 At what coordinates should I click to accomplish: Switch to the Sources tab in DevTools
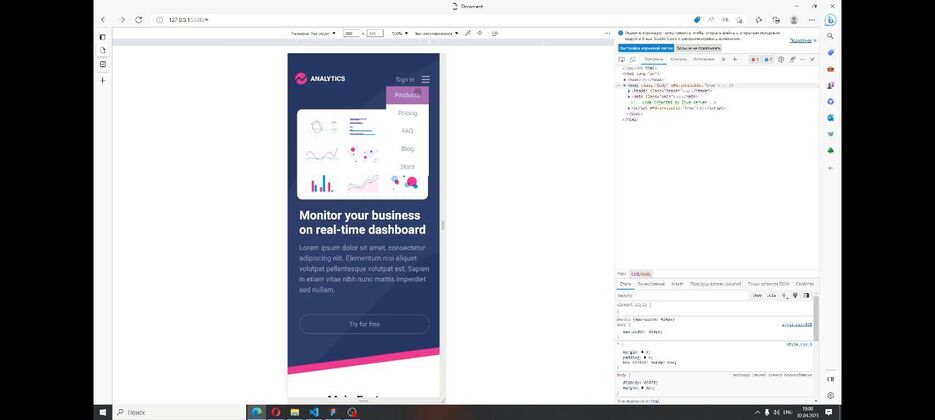(704, 59)
